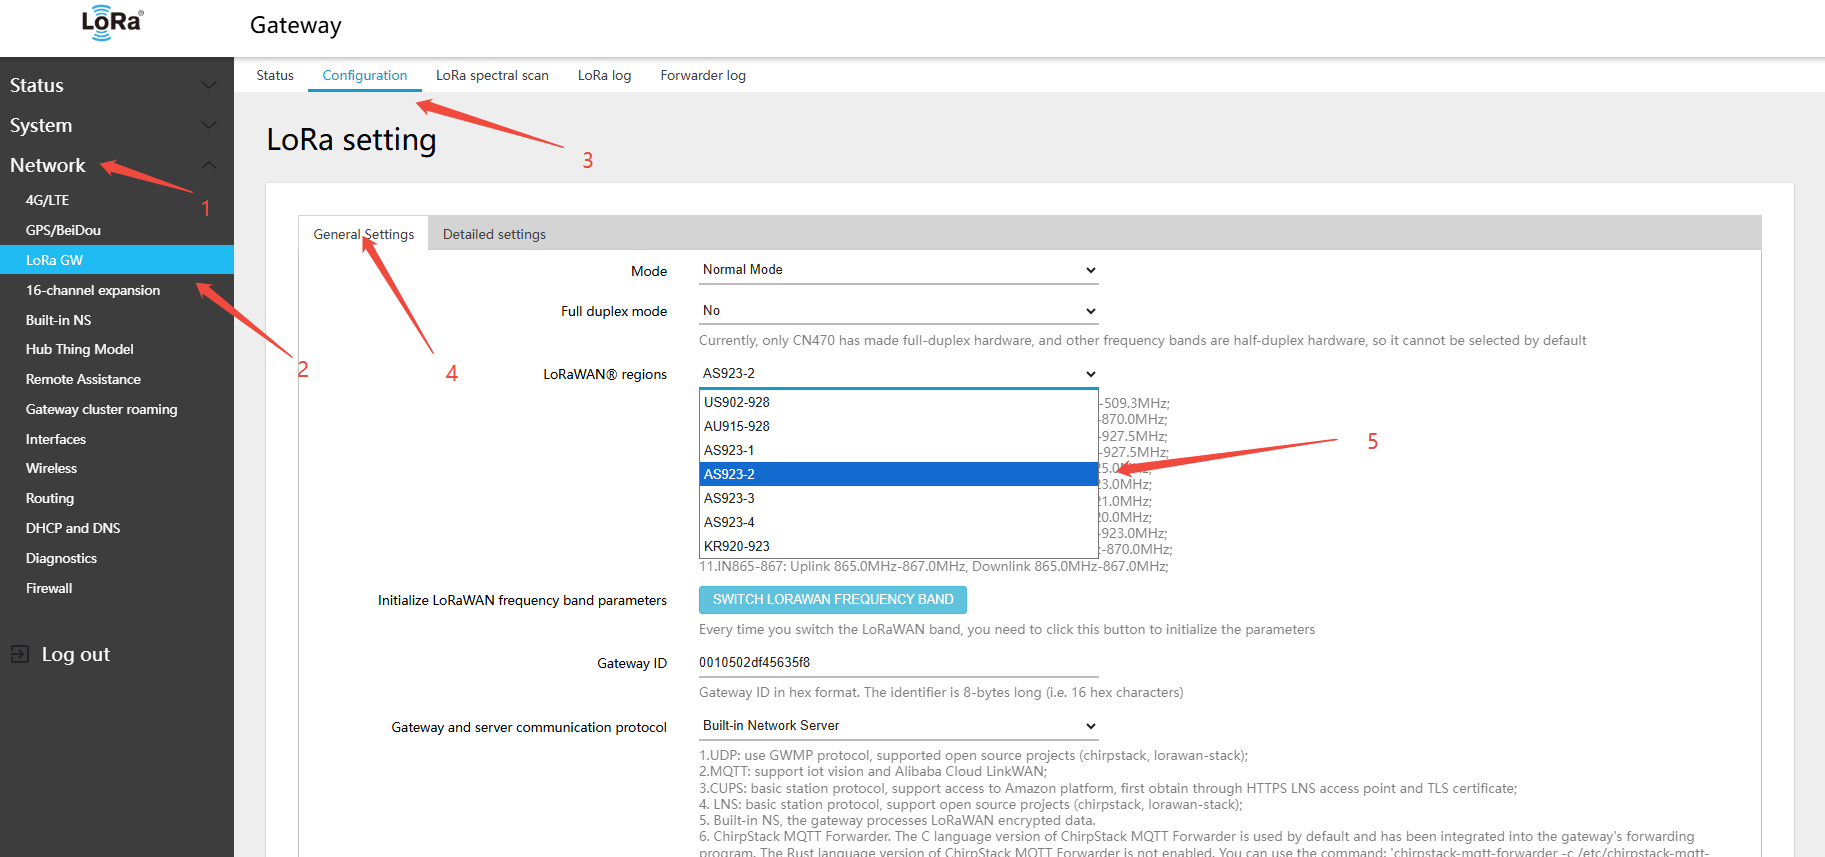Viewport: 1825px width, 857px height.
Task: Select US902-928 from the region list
Action: [737, 402]
